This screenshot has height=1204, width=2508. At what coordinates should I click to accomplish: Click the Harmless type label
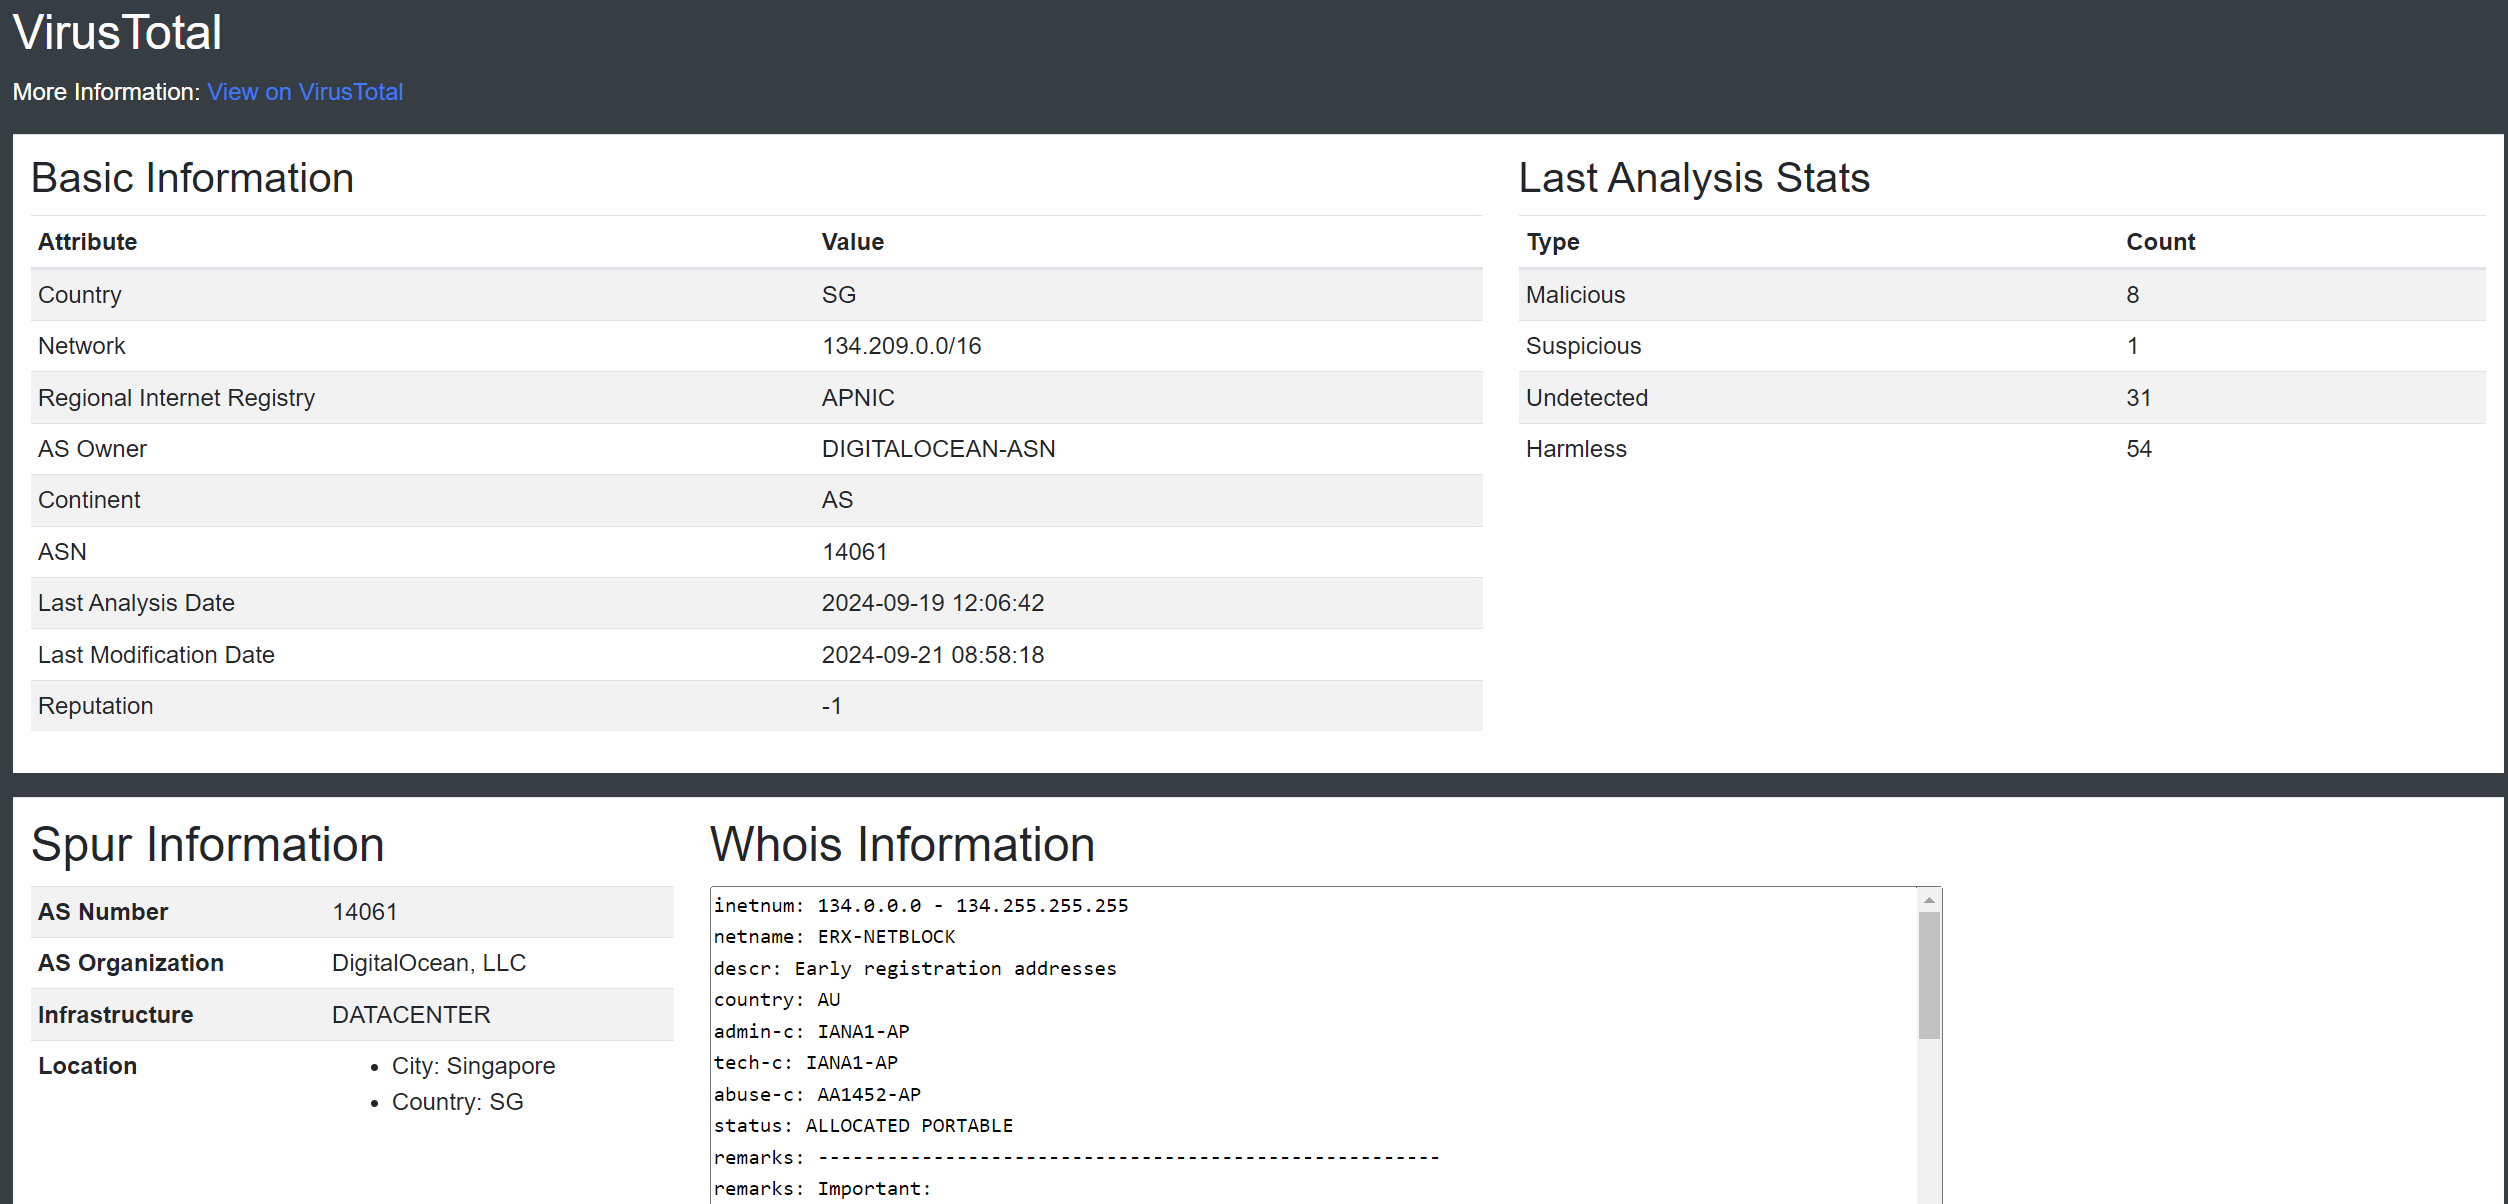point(1576,449)
